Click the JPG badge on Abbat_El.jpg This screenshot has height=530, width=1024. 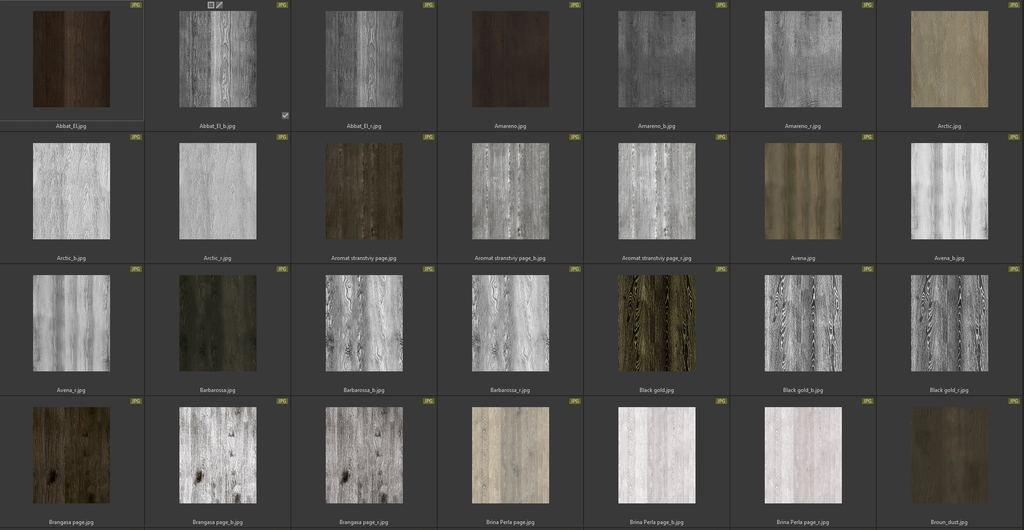pos(136,5)
